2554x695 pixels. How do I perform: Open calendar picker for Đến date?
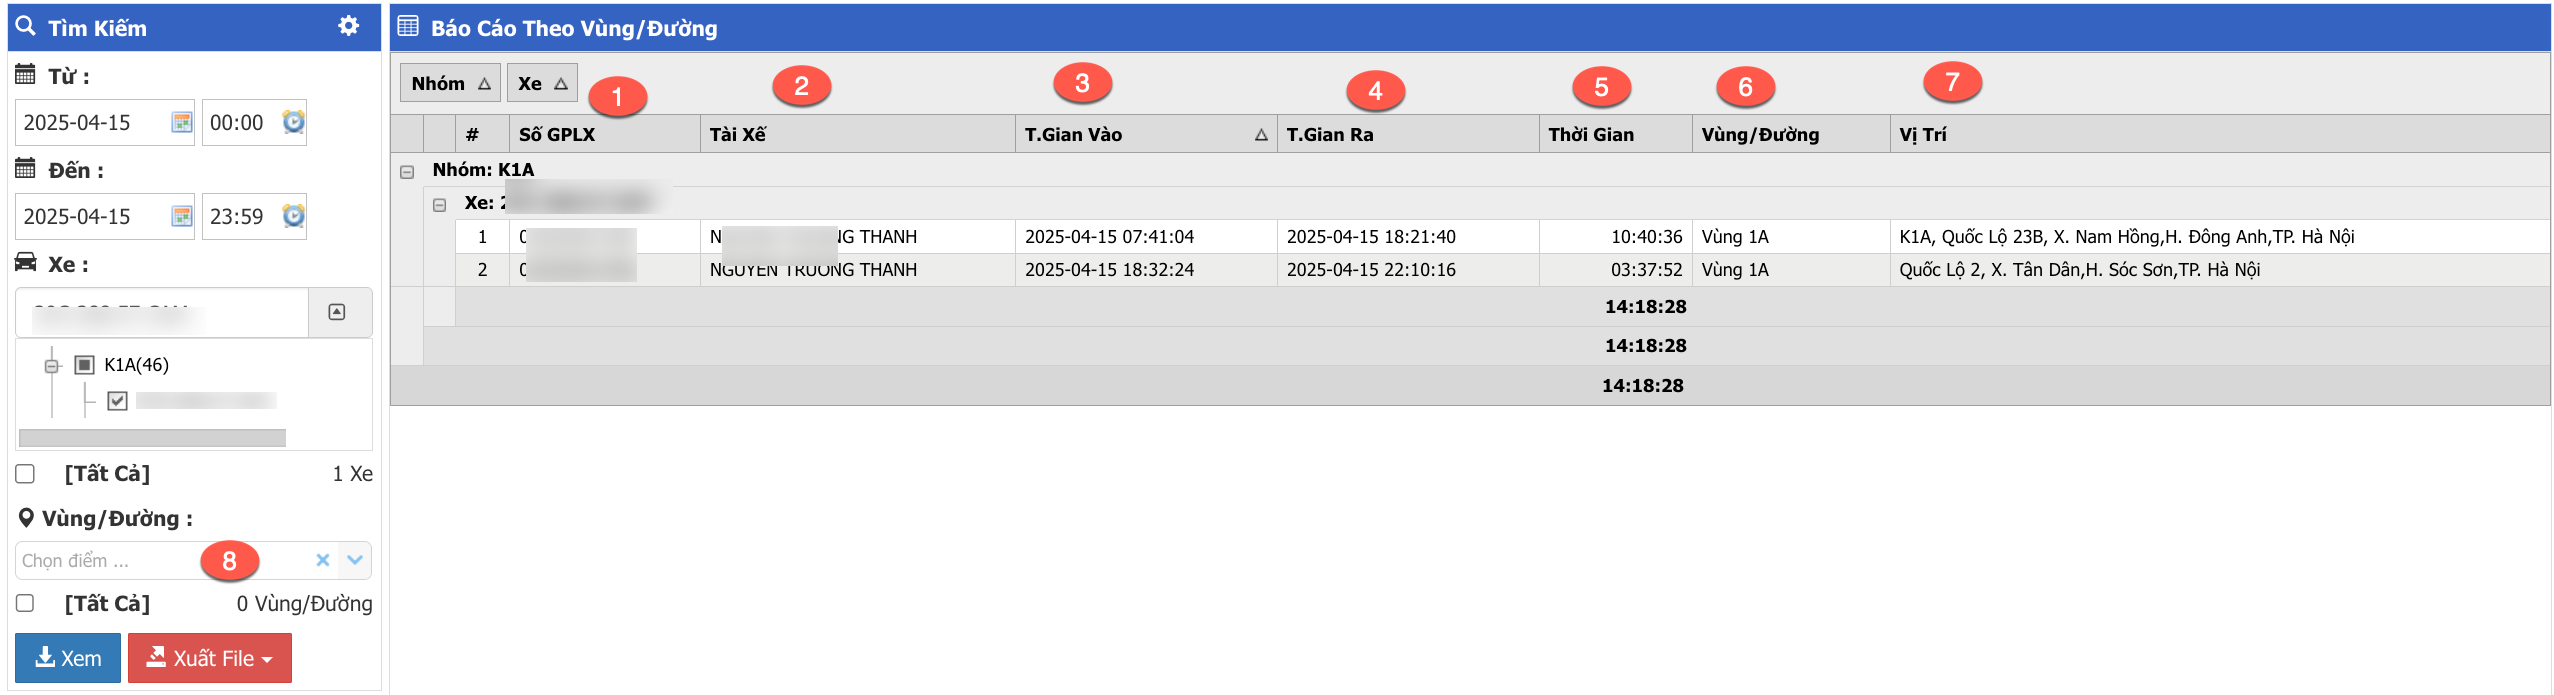click(181, 216)
